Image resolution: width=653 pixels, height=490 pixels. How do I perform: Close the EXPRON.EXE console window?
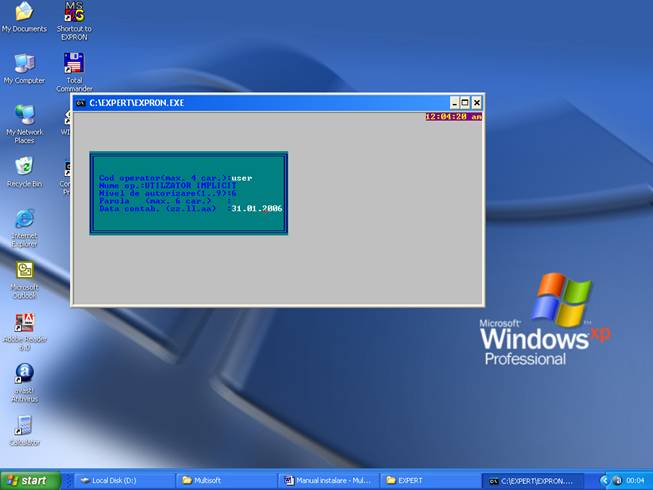(x=477, y=102)
